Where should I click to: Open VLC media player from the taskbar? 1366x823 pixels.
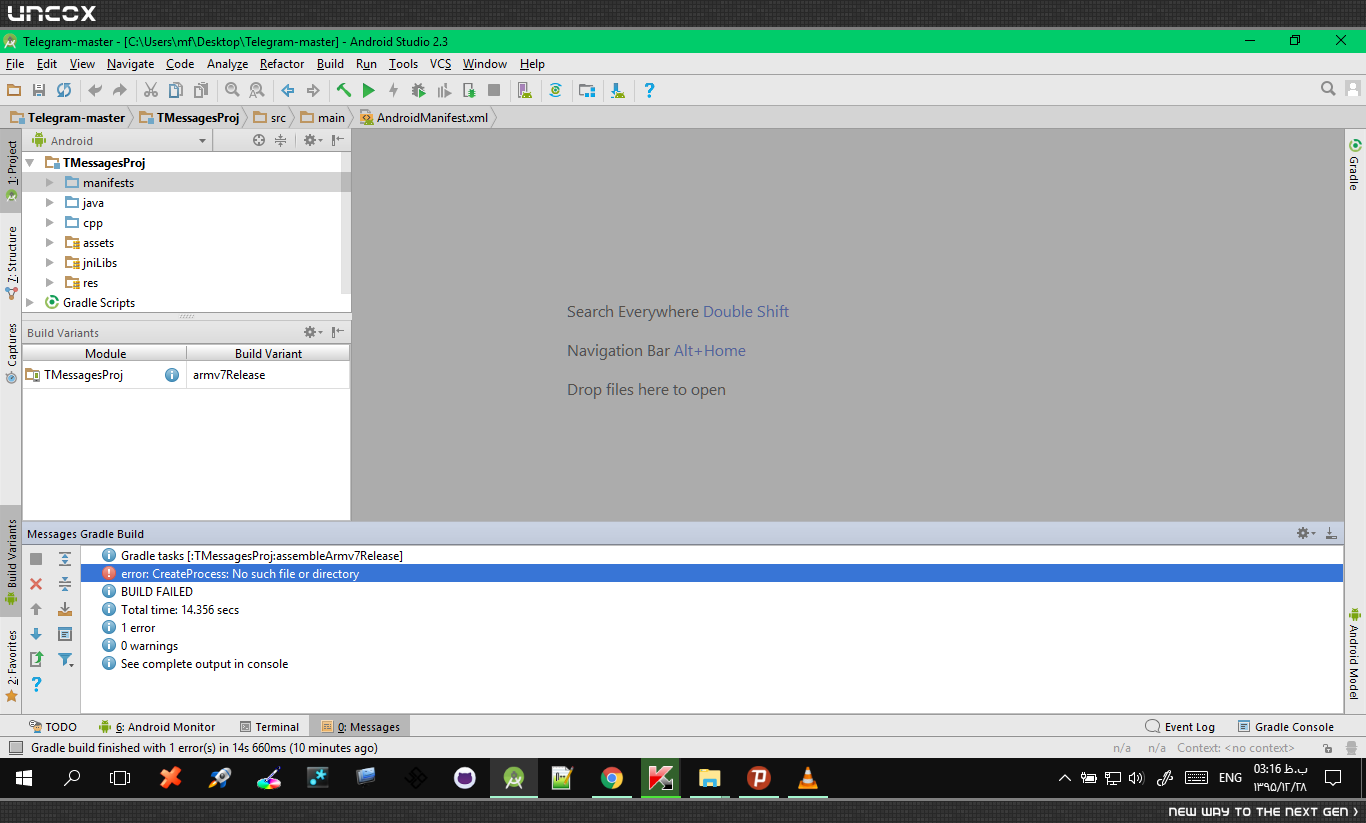tap(807, 778)
